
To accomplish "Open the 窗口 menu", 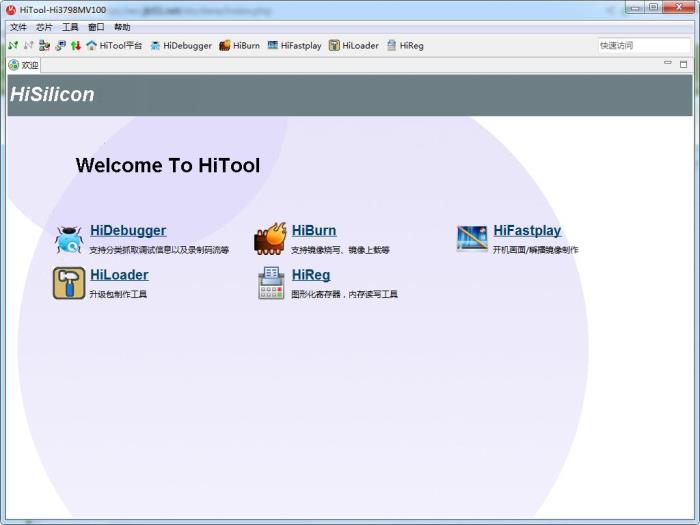I will [x=96, y=27].
